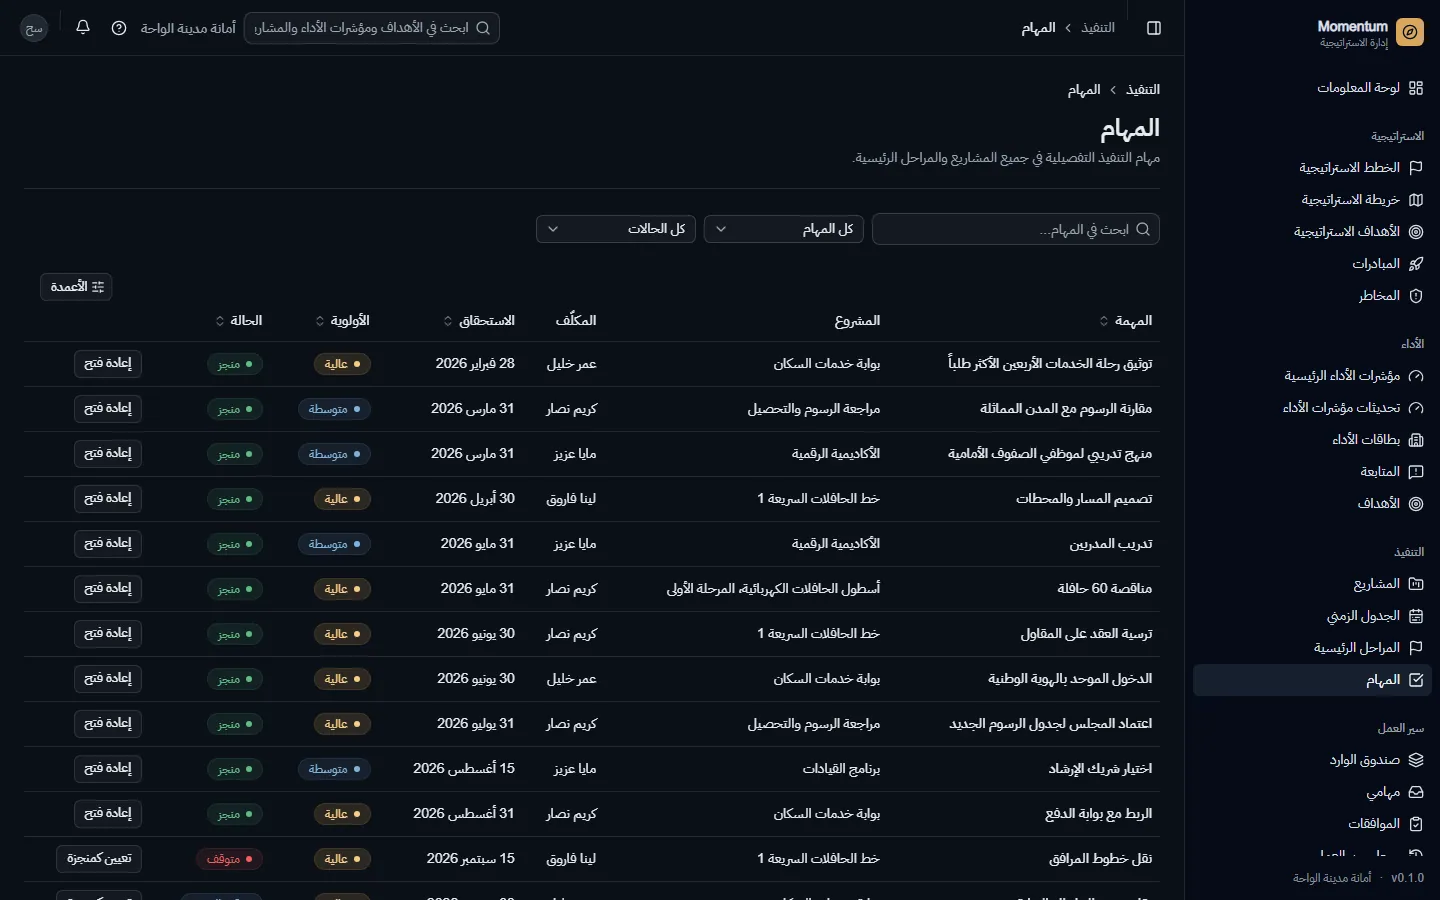Open the user avatar menu
The height and width of the screenshot is (900, 1440).
[x=34, y=28]
